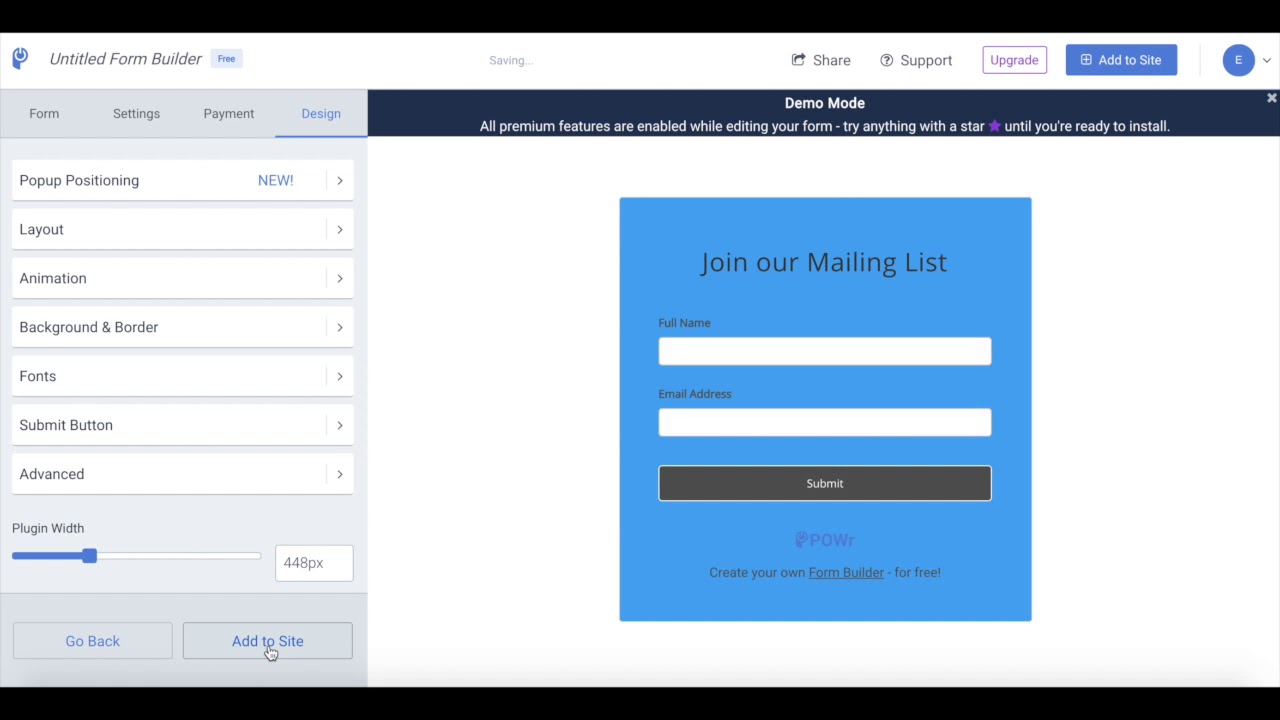
Task: Click the Fonts chevron arrow
Action: pyautogui.click(x=340, y=377)
